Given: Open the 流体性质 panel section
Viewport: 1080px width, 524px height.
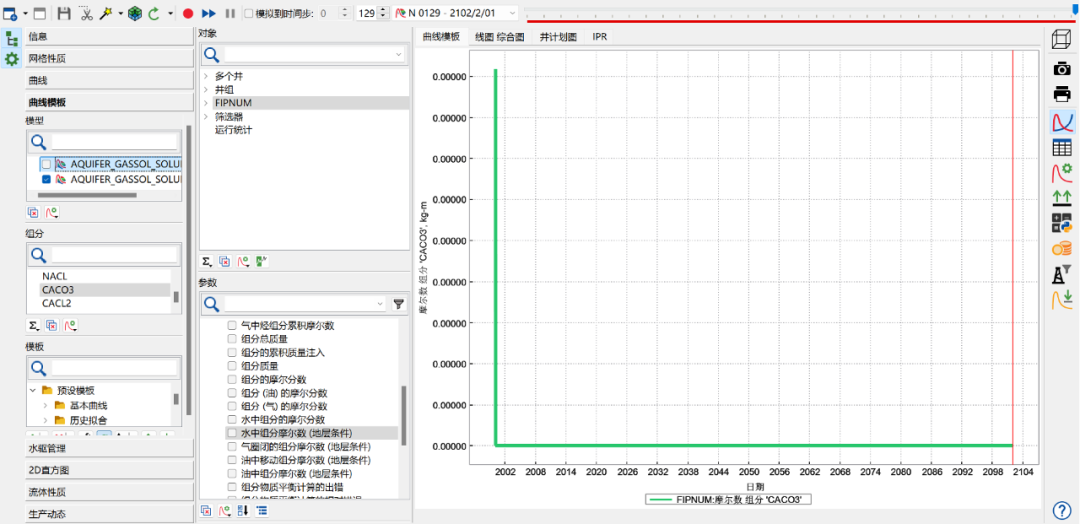Looking at the screenshot, I should (x=108, y=492).
